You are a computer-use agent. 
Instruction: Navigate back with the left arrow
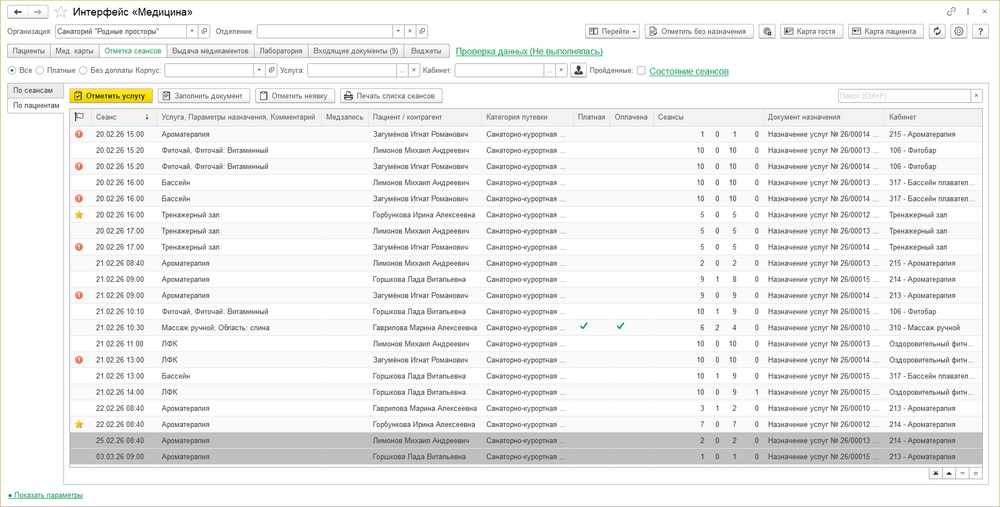pyautogui.click(x=18, y=11)
